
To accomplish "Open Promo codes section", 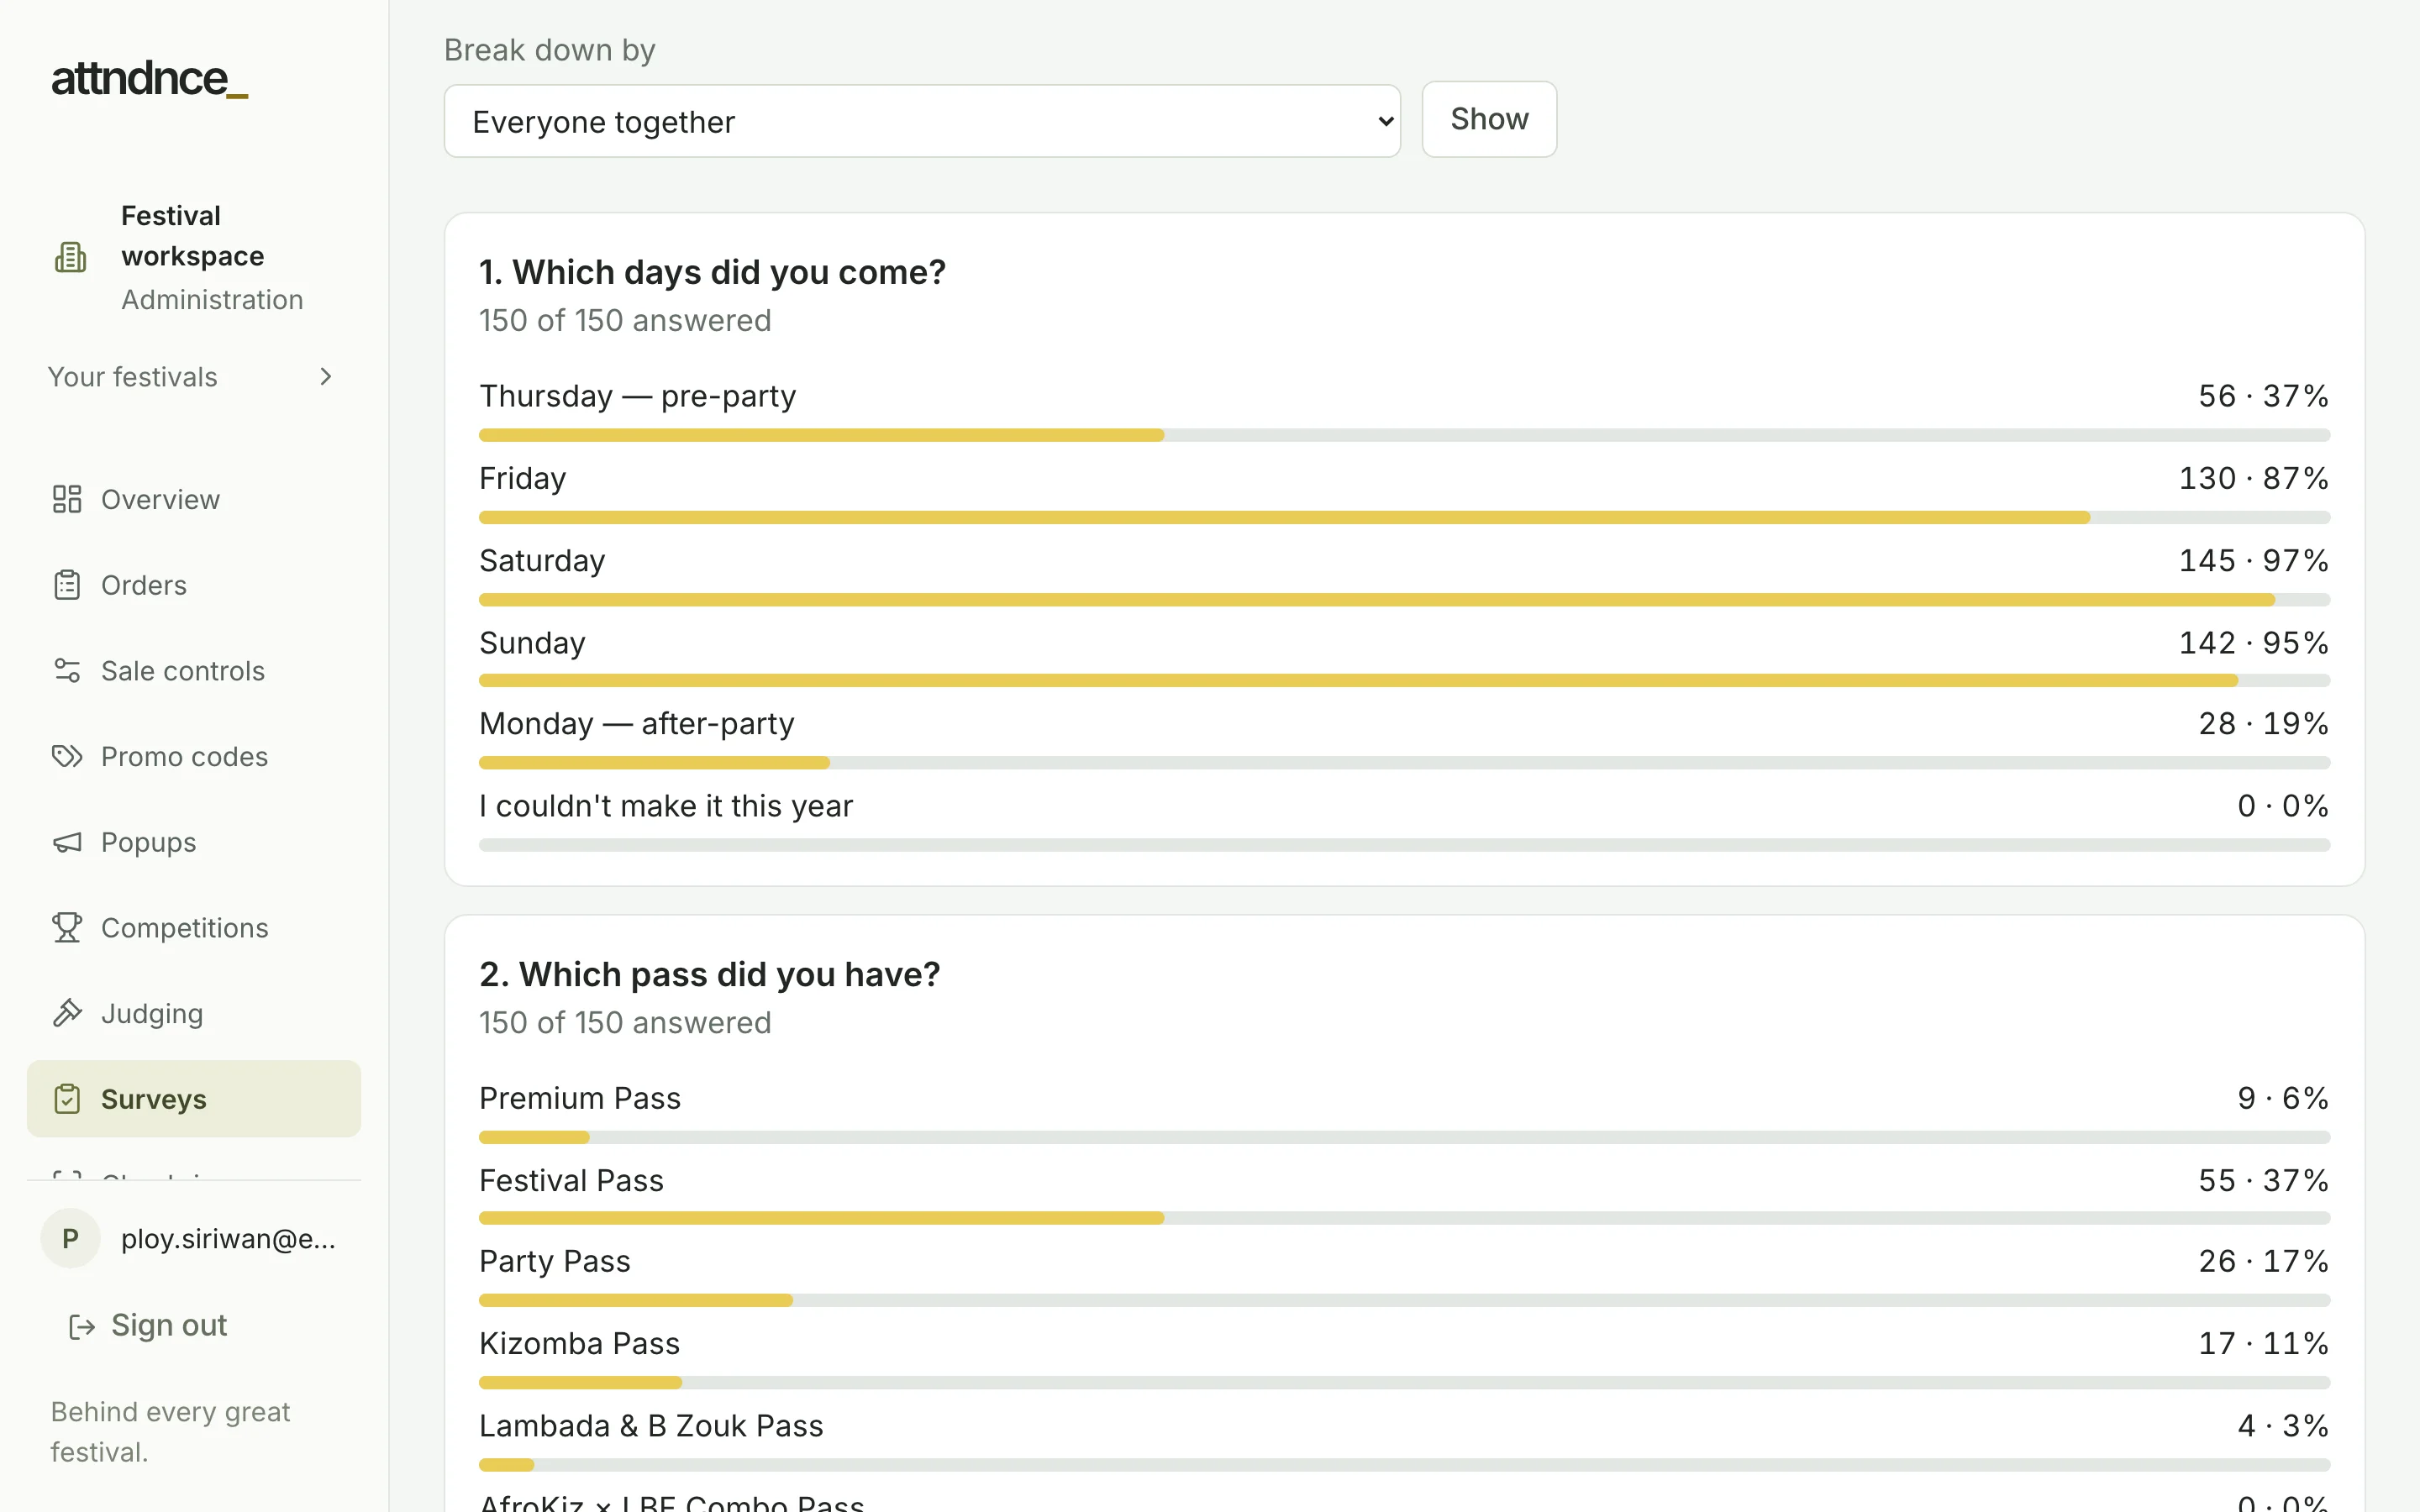I will [x=194, y=756].
